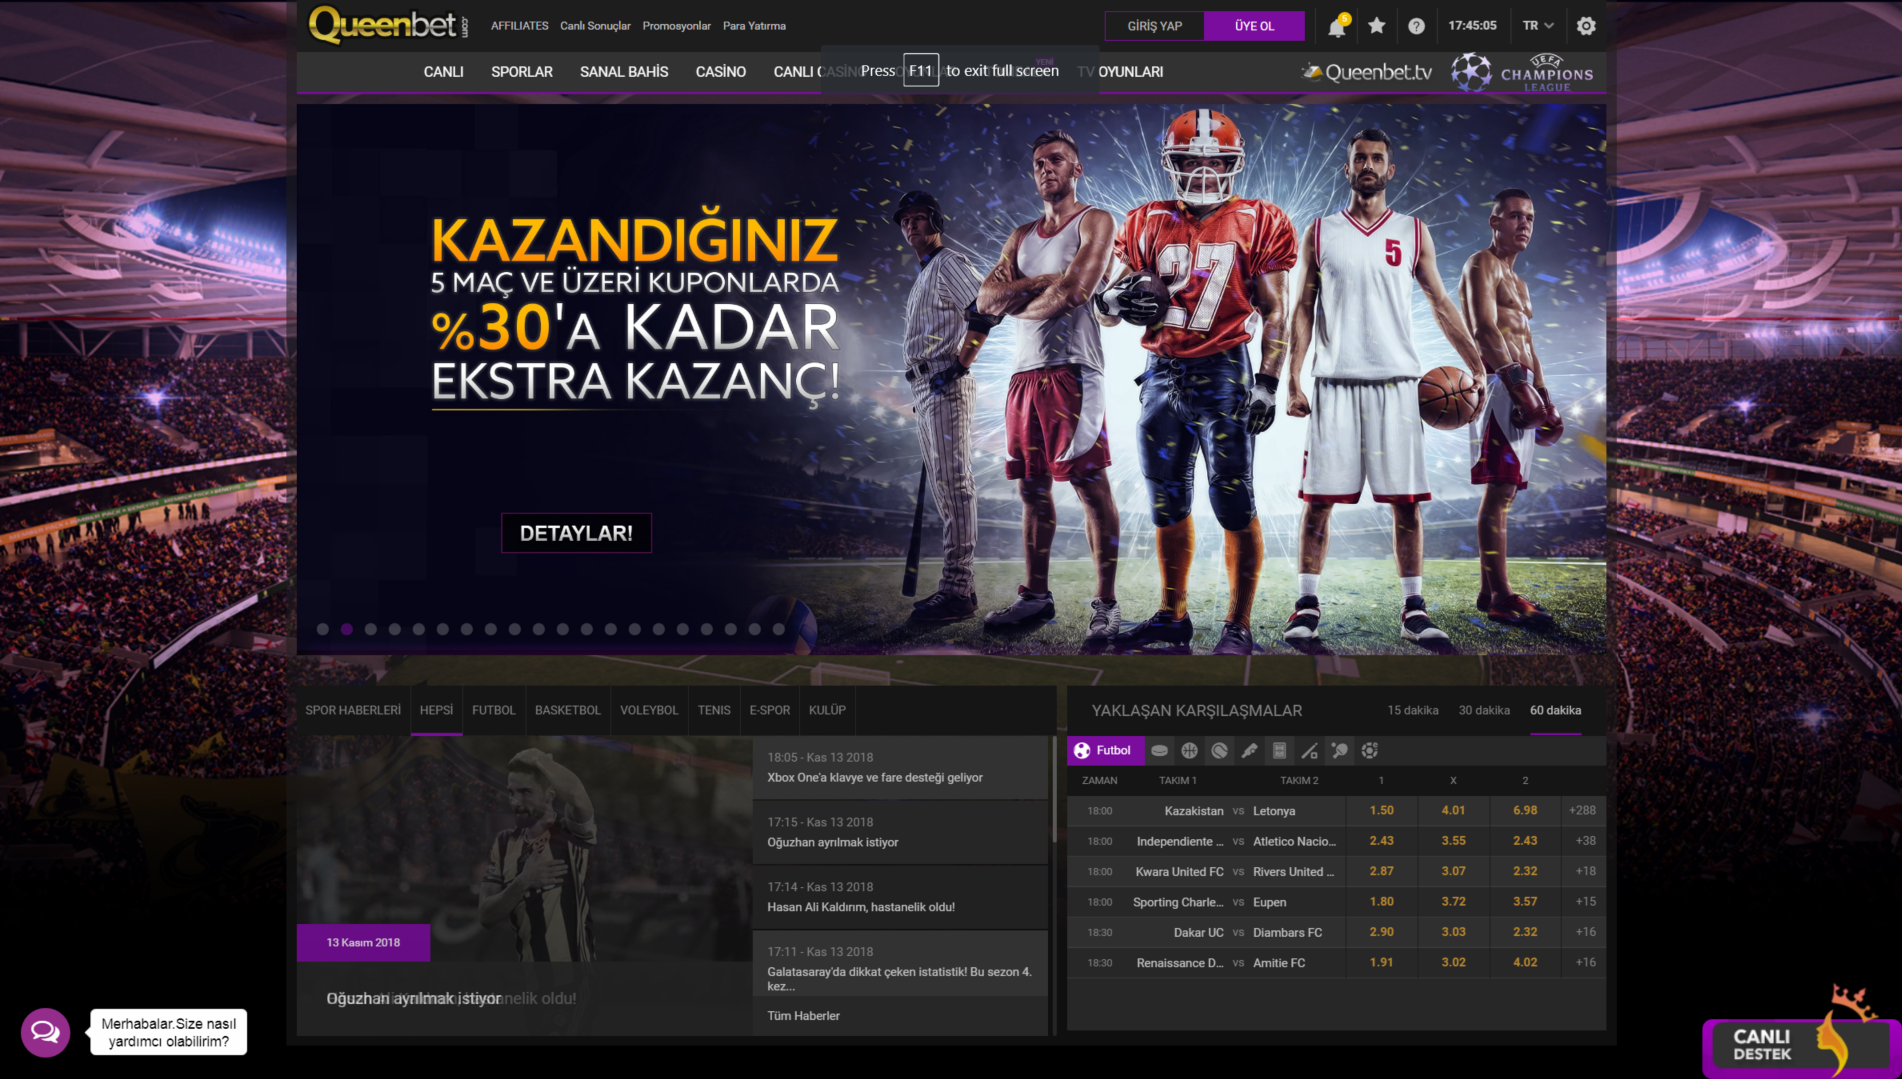Expand +16 markets for Renaissance match
This screenshot has width=1902, height=1079.
coord(1585,962)
